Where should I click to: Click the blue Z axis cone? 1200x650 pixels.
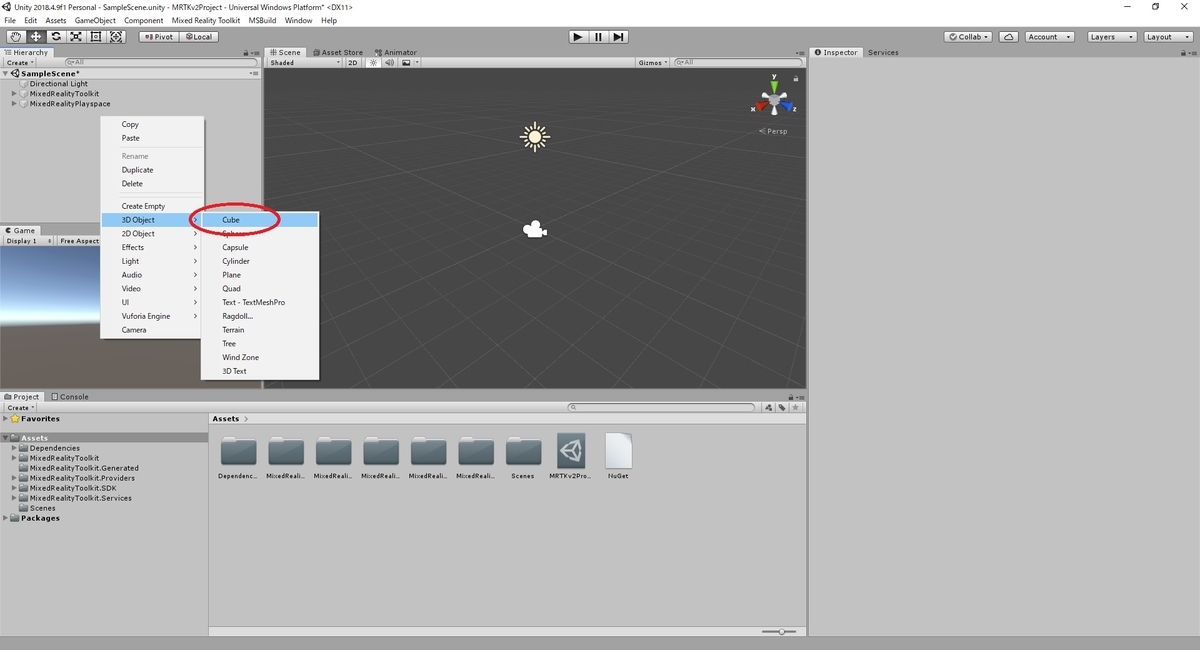[787, 104]
